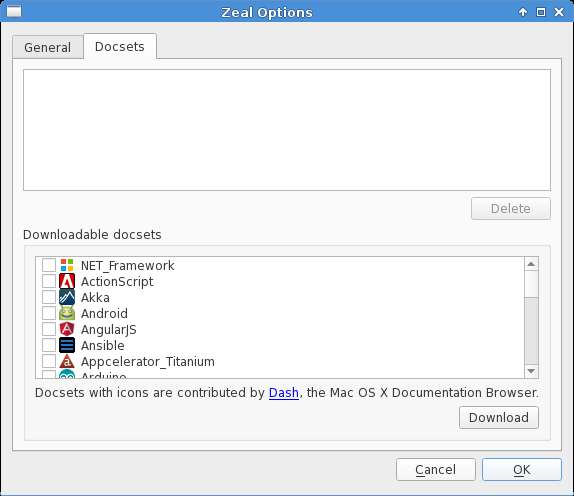574x496 pixels.
Task: Enable the Ansible docset checkbox
Action: [49, 345]
